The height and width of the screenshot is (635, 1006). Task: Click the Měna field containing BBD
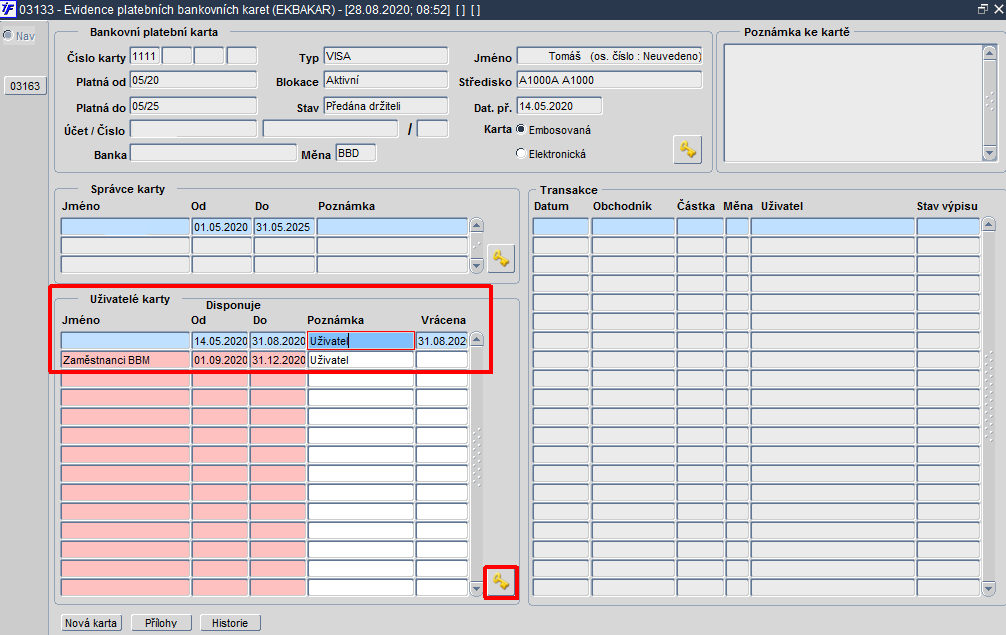[355, 153]
